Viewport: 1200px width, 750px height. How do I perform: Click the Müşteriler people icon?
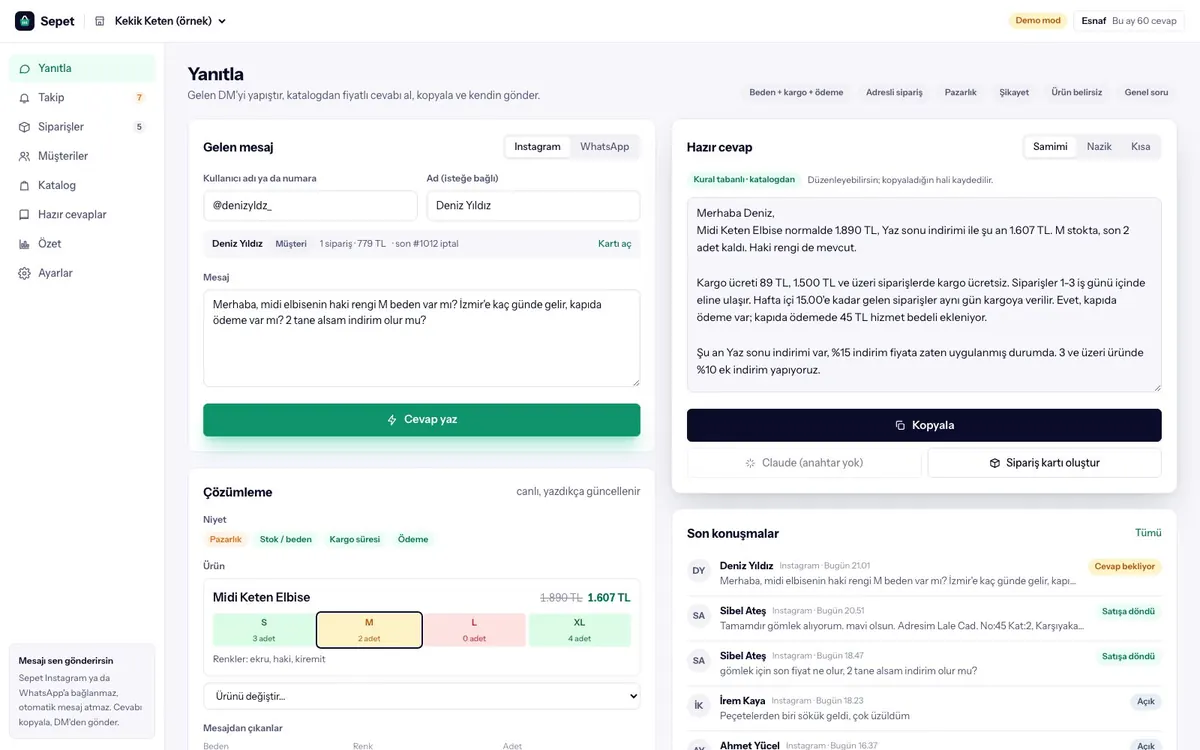tap(25, 156)
